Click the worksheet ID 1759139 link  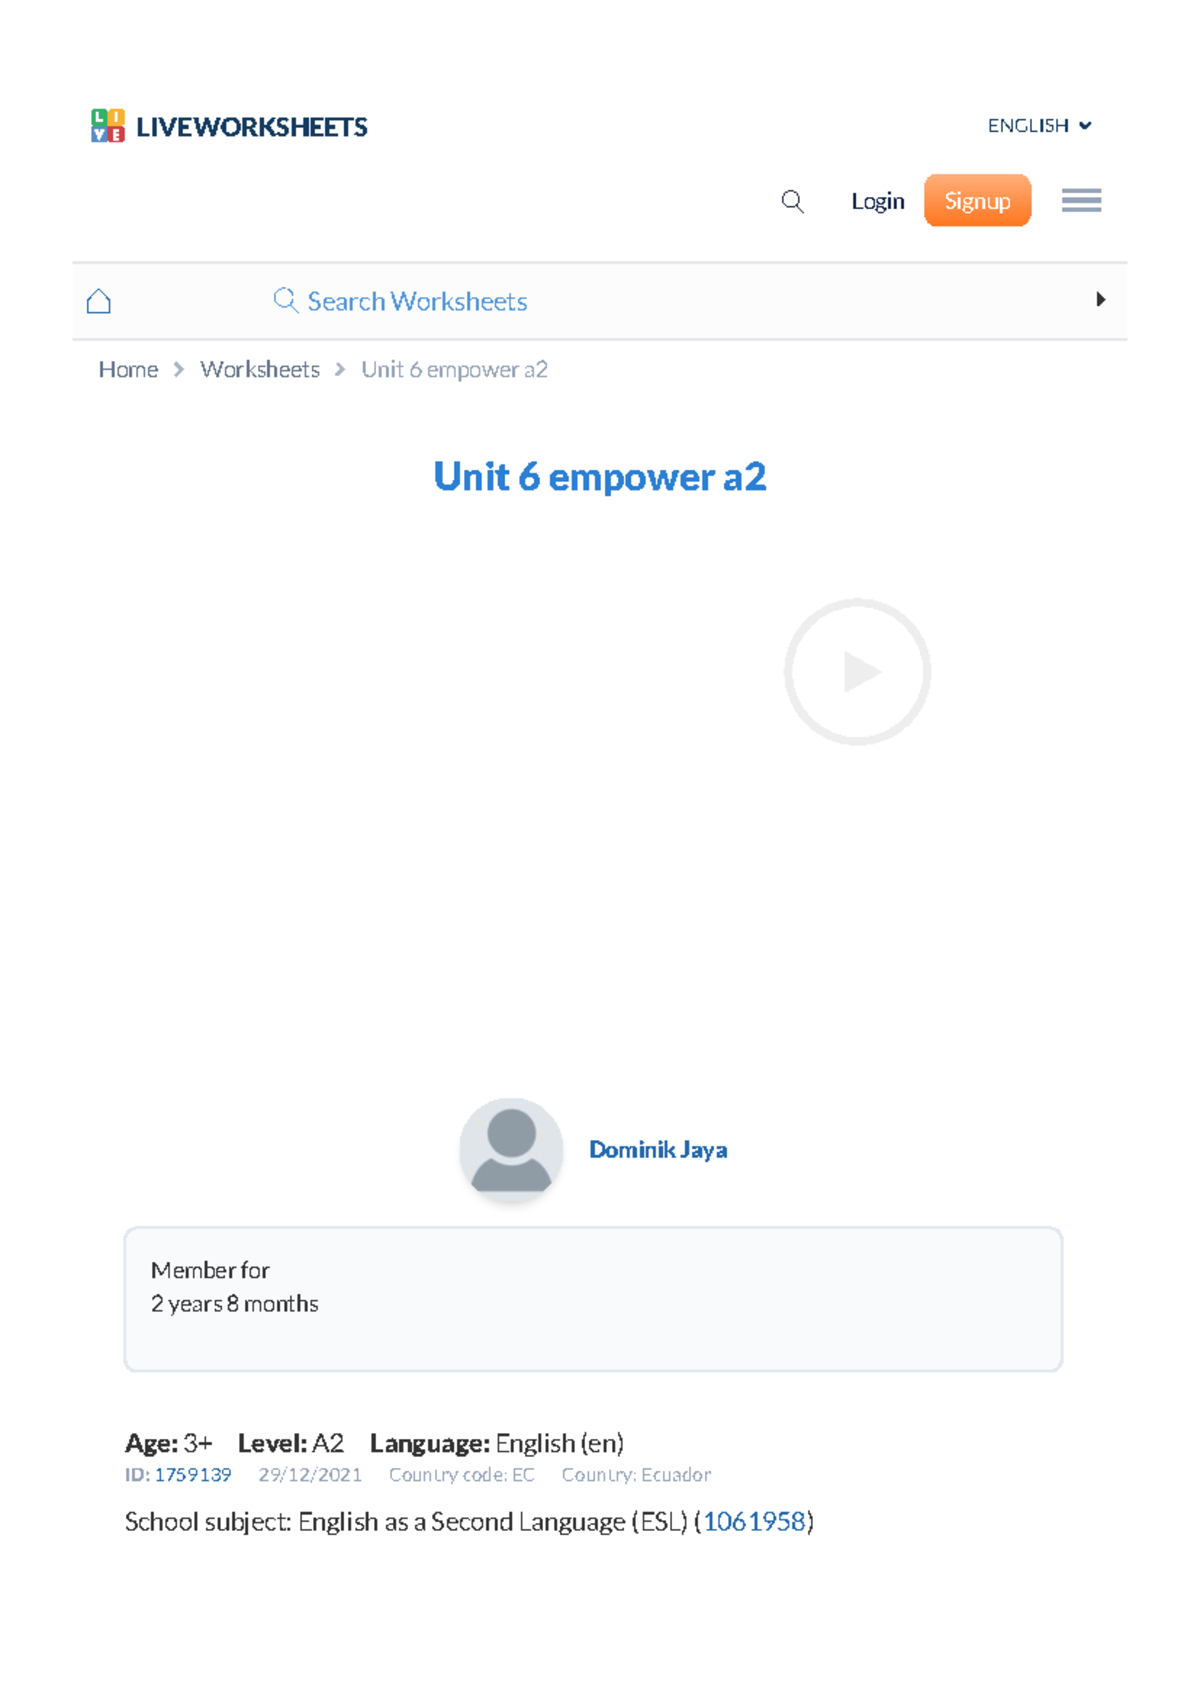(x=192, y=1475)
